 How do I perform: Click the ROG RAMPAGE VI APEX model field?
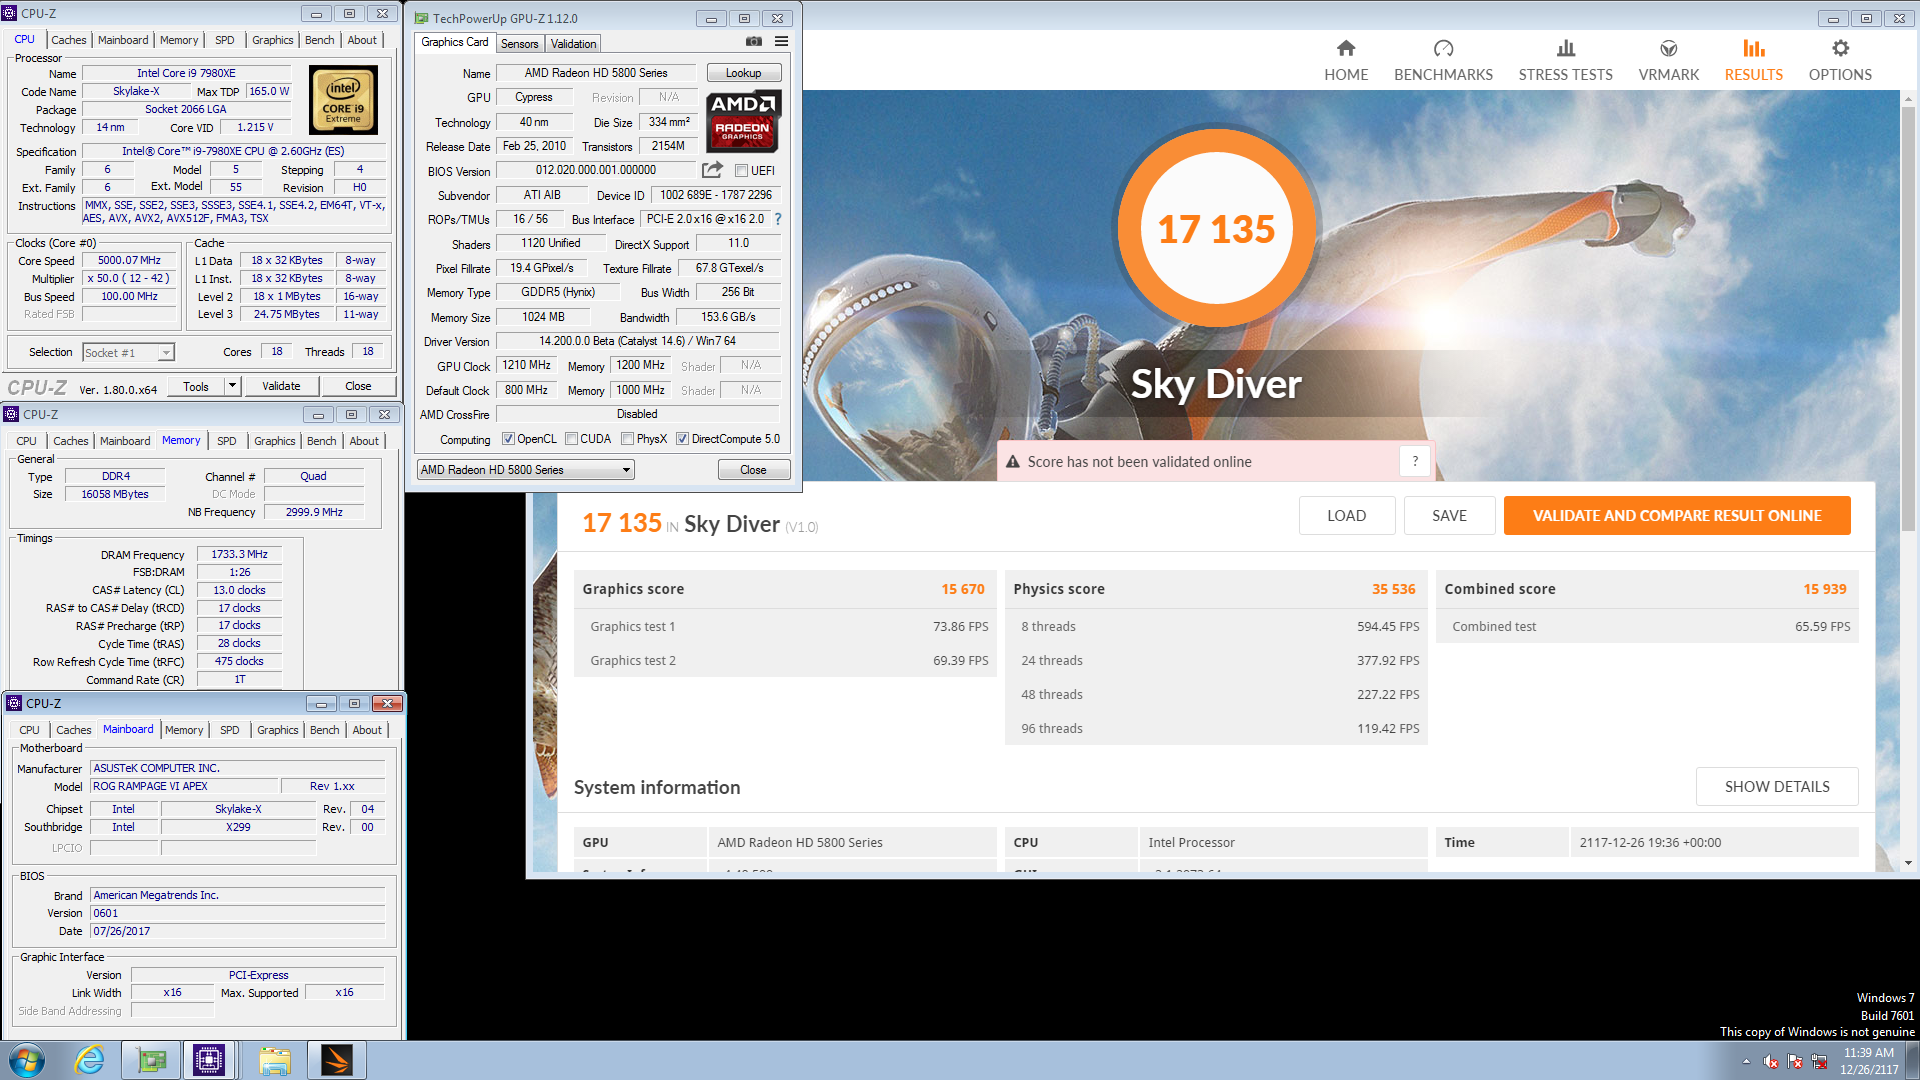(x=184, y=786)
